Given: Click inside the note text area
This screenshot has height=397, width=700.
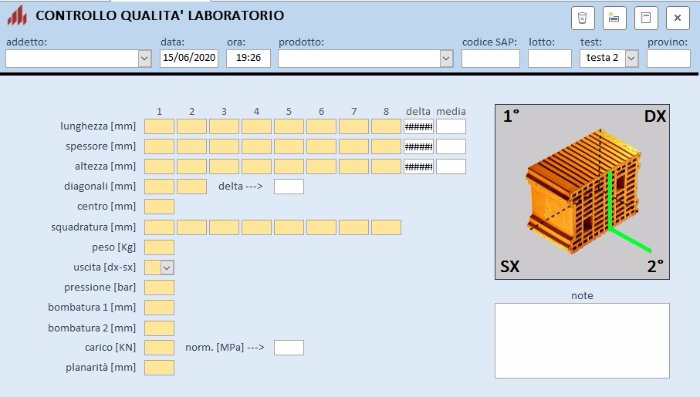Looking at the screenshot, I should click(582, 341).
